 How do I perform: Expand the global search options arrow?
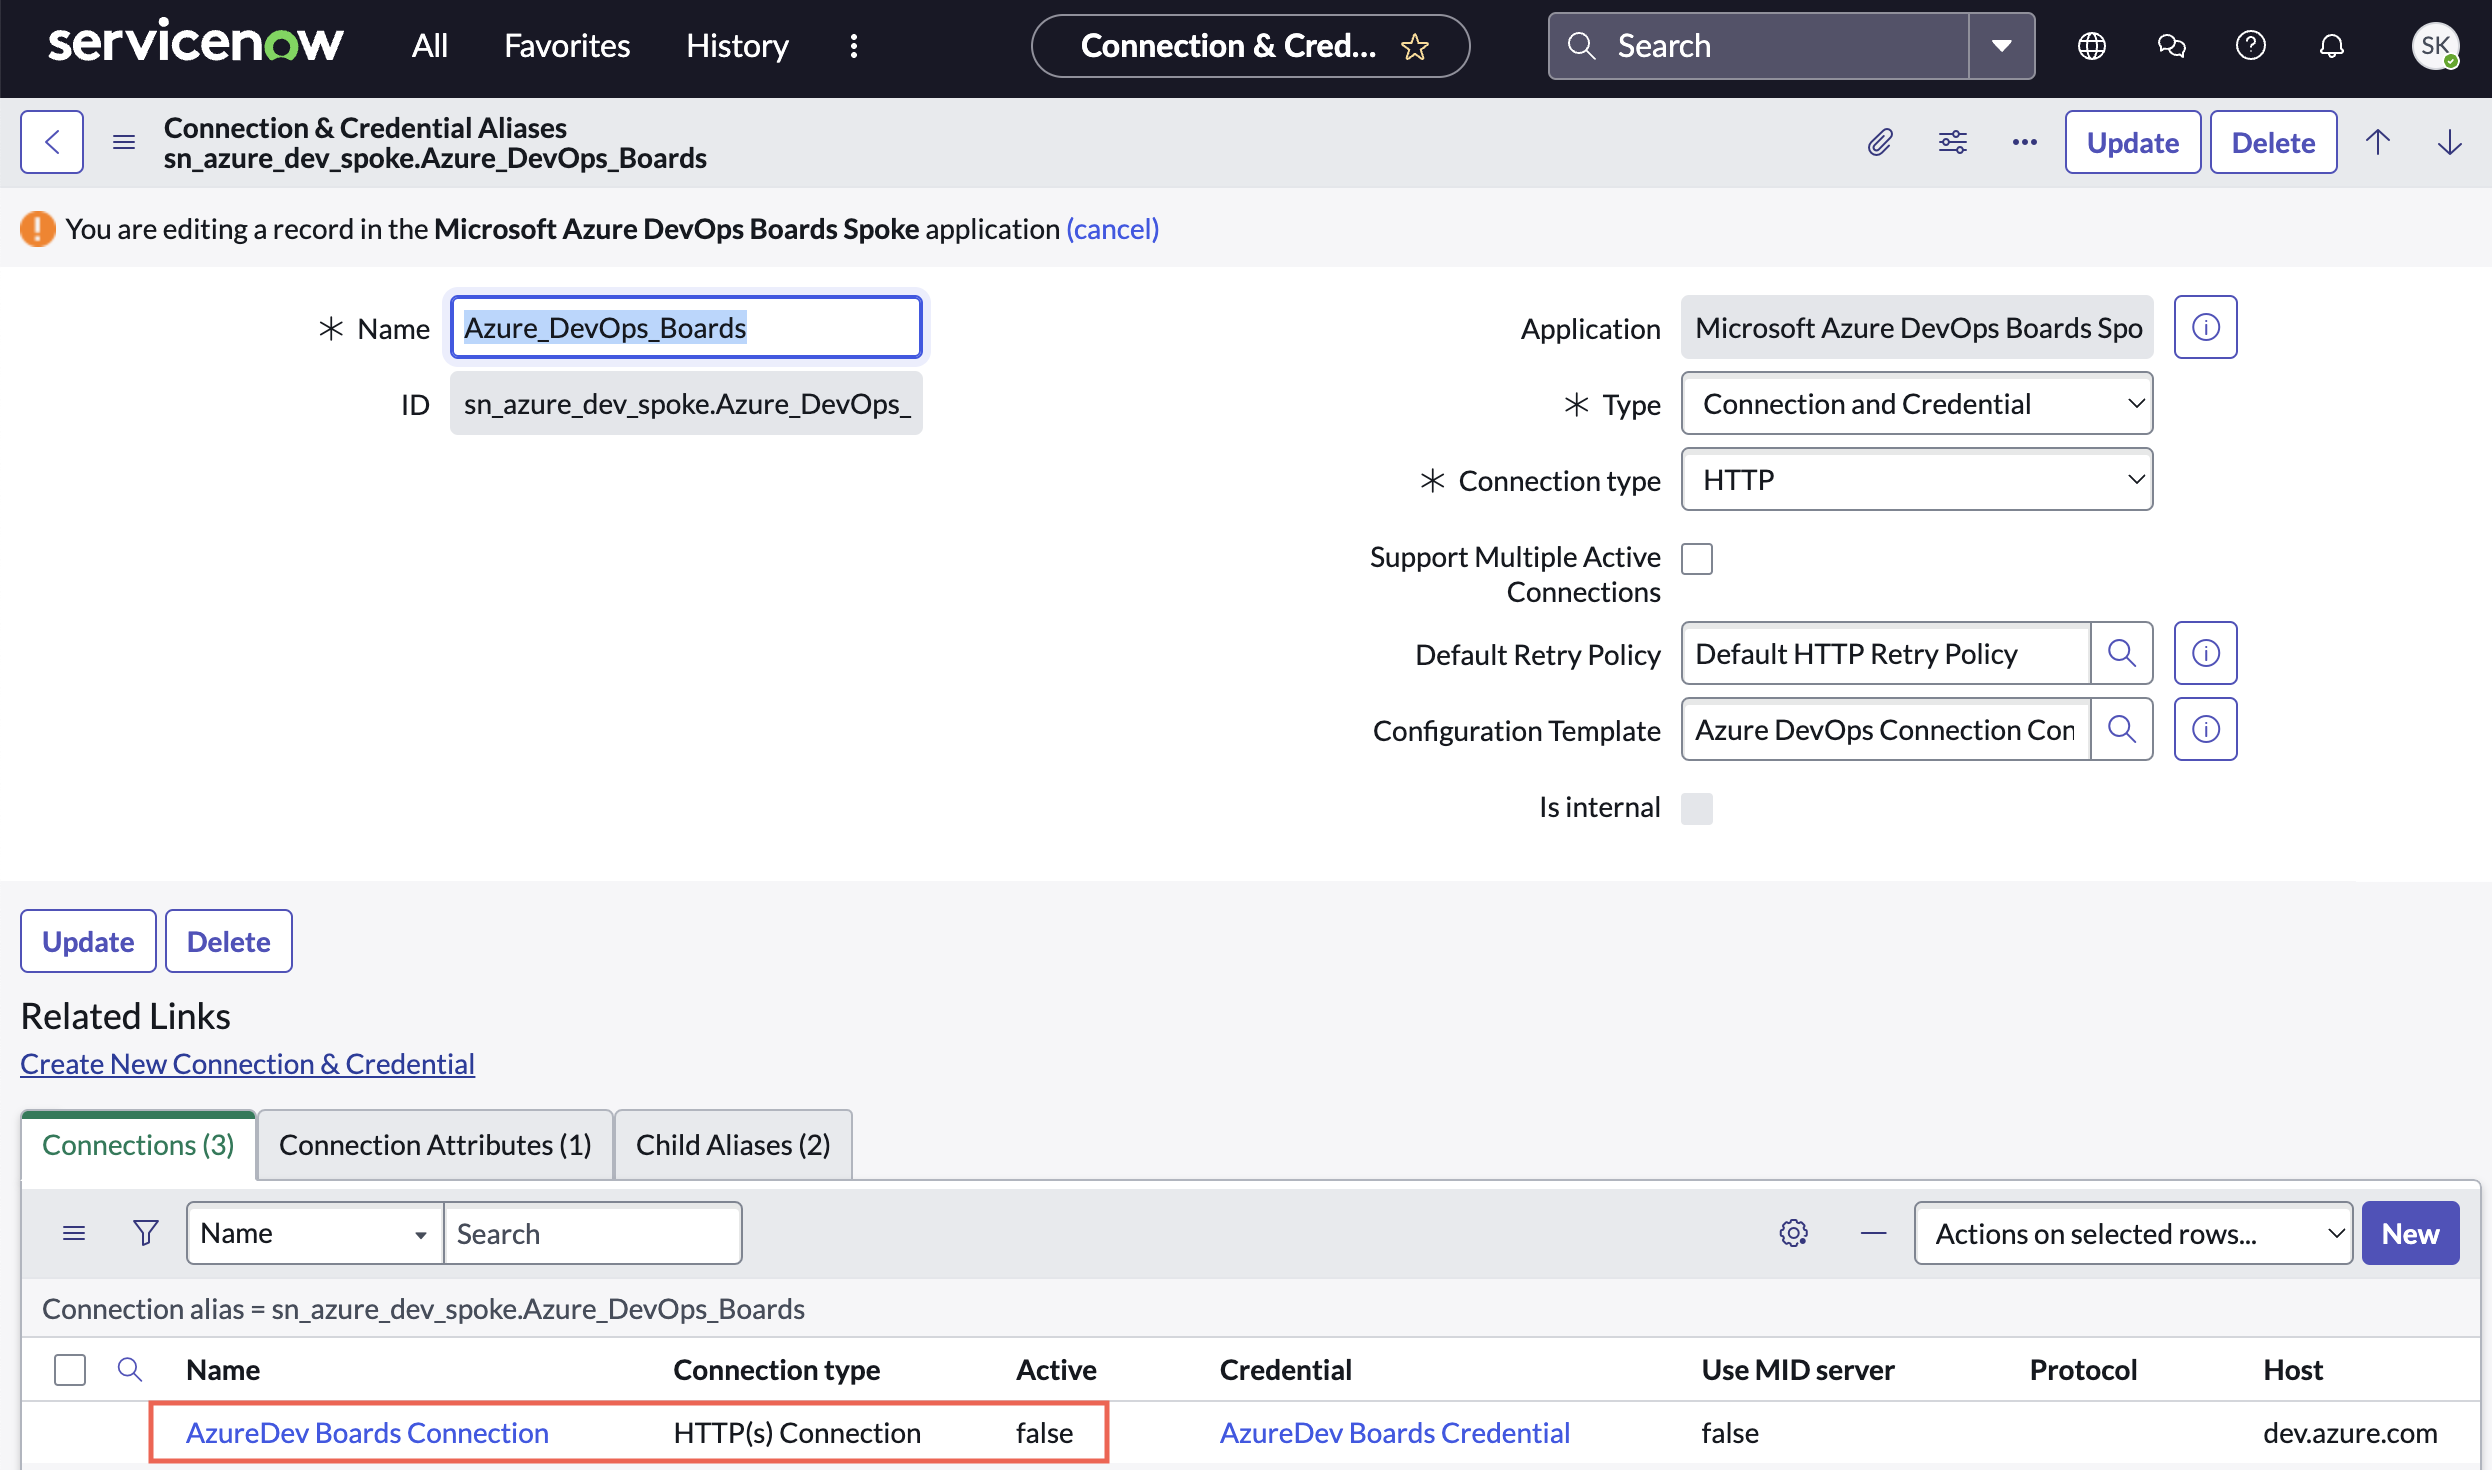pos(2001,46)
